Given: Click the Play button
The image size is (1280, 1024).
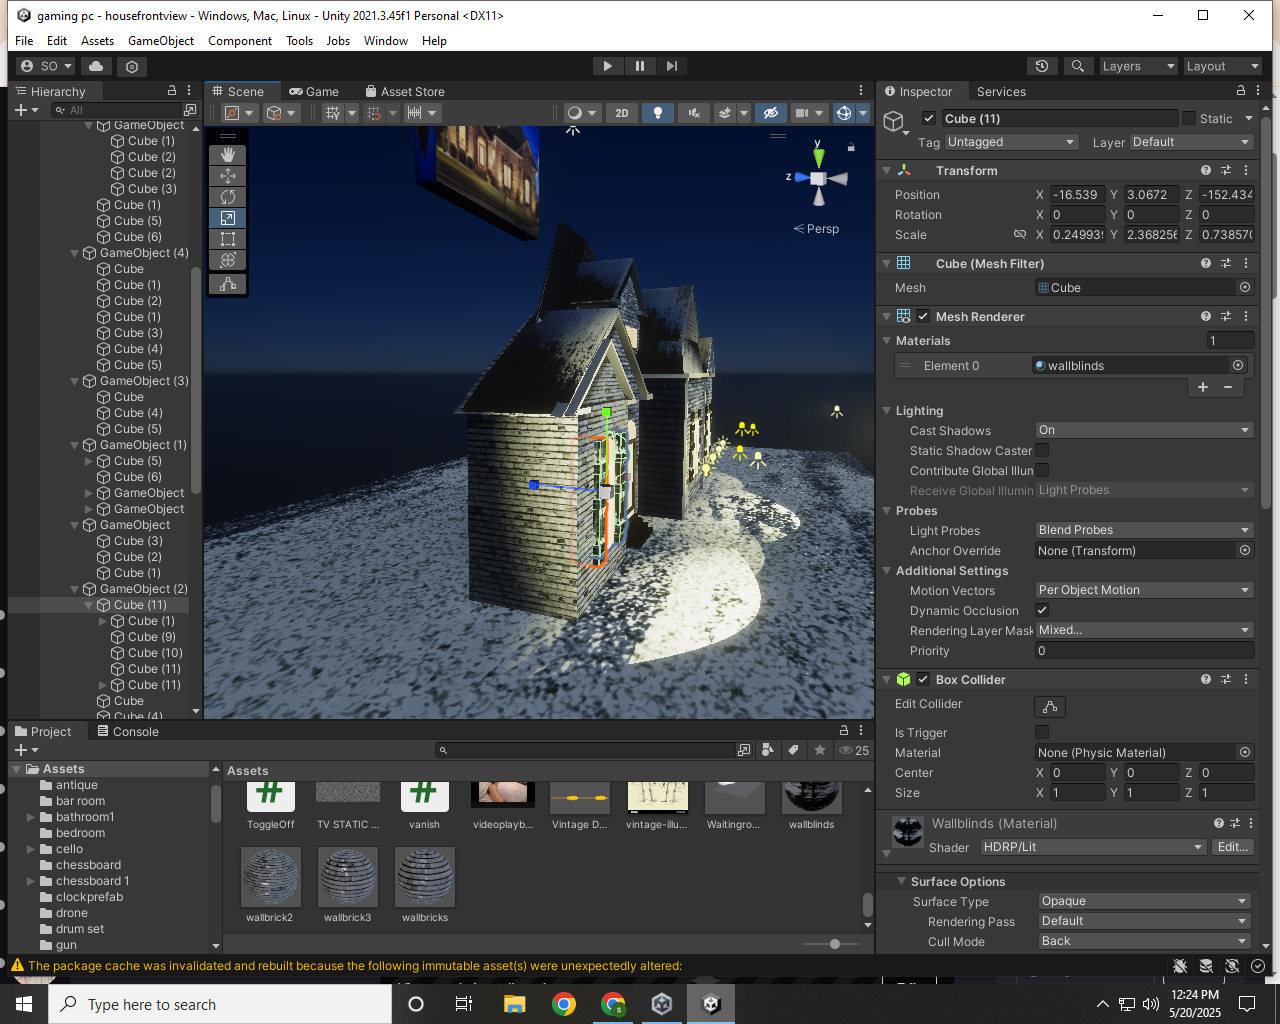Looking at the screenshot, I should pos(607,66).
